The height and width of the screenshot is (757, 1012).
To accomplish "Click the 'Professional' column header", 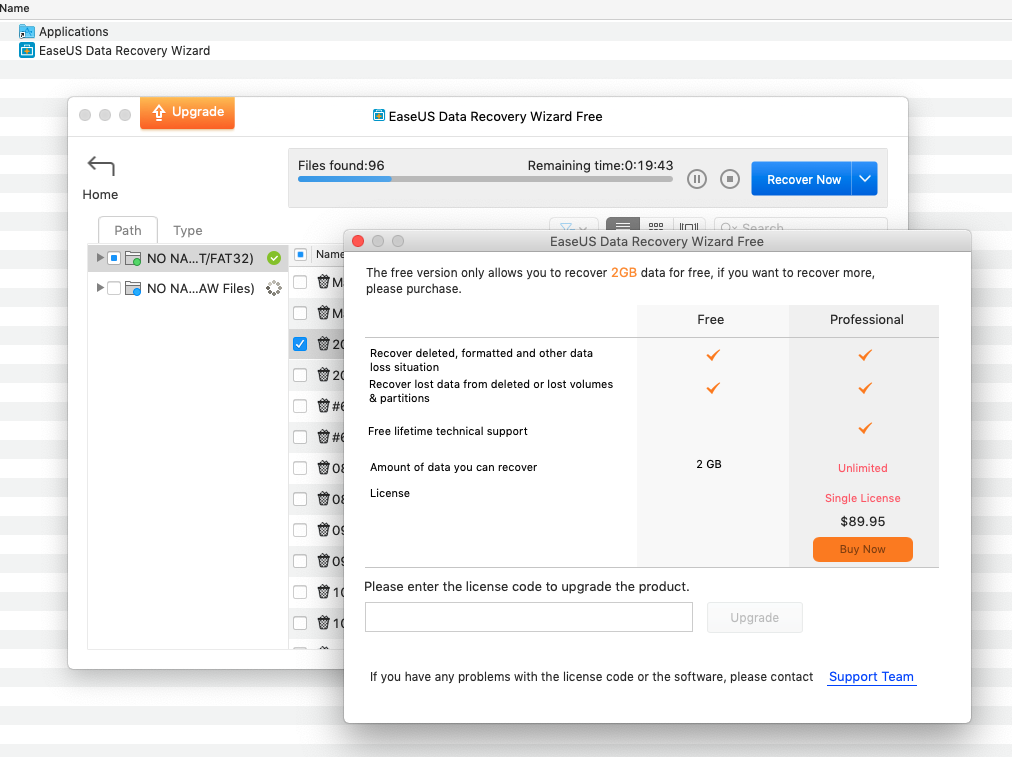I will coord(867,319).
